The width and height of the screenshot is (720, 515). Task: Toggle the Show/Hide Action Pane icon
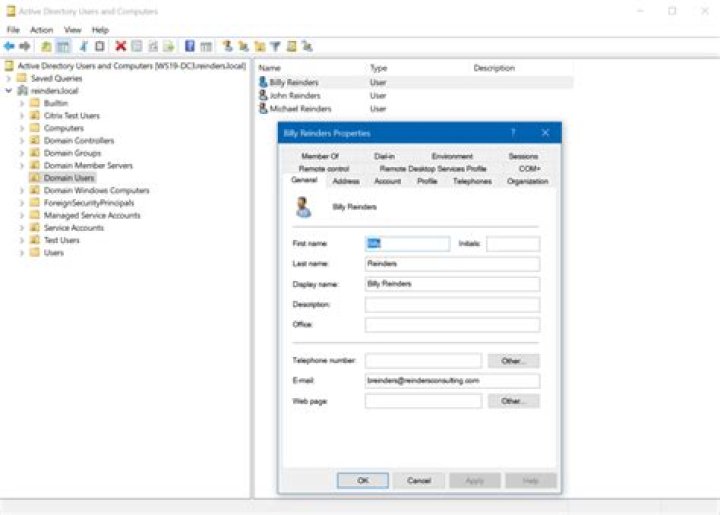pyautogui.click(x=206, y=46)
